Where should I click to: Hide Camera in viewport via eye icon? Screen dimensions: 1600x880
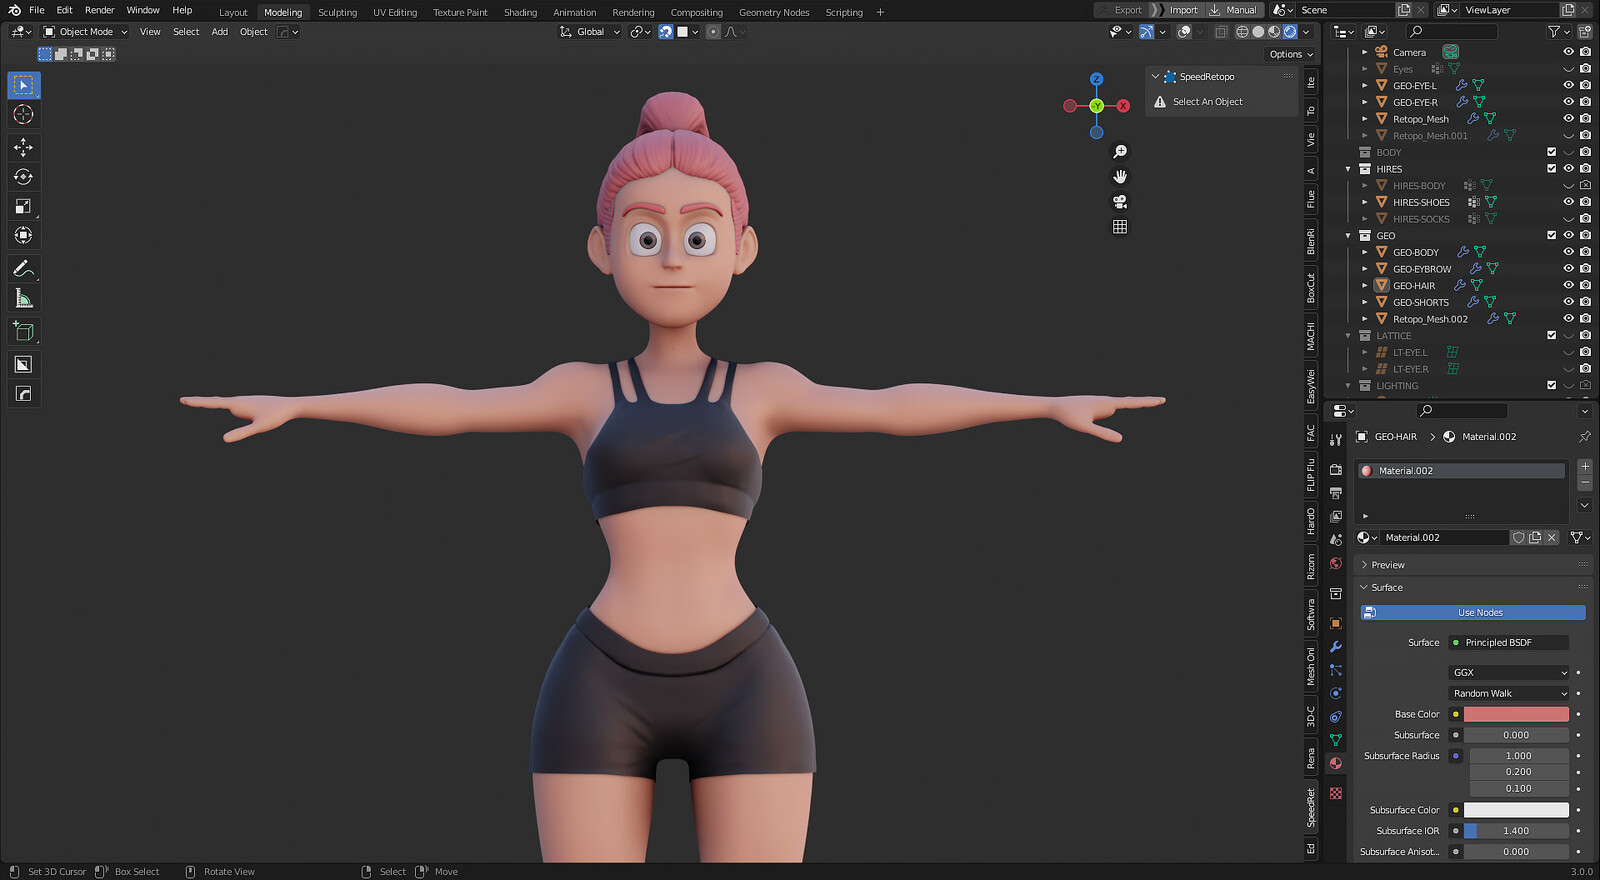tap(1568, 52)
